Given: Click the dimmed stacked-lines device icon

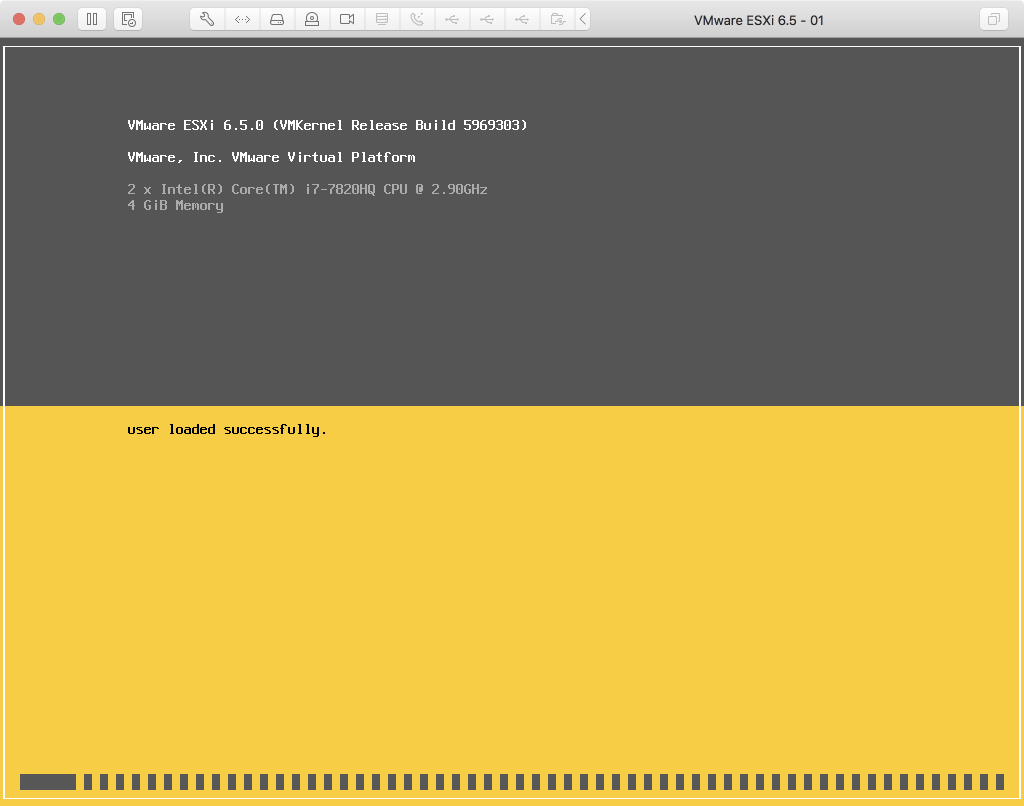Looking at the screenshot, I should click(382, 19).
